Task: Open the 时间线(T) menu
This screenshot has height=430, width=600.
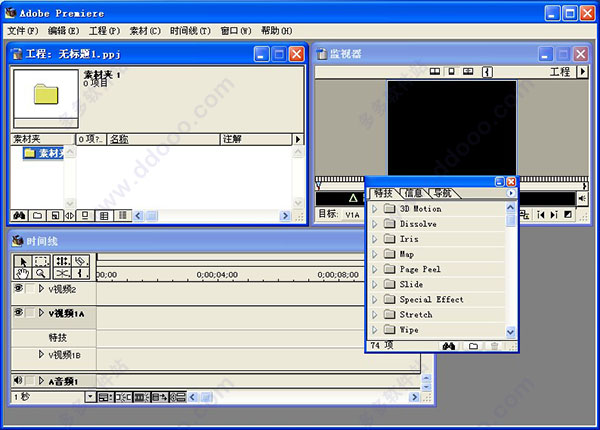Action: tap(190, 31)
